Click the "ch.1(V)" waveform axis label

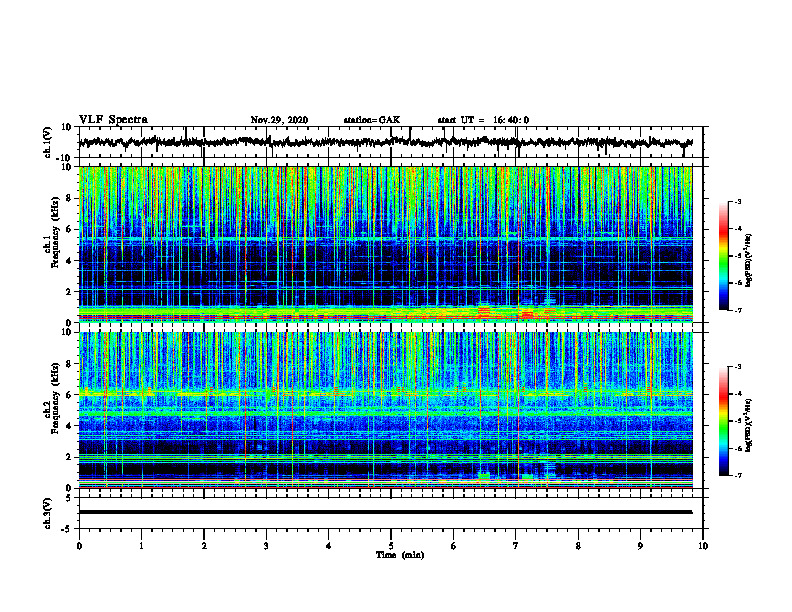pyautogui.click(x=48, y=142)
